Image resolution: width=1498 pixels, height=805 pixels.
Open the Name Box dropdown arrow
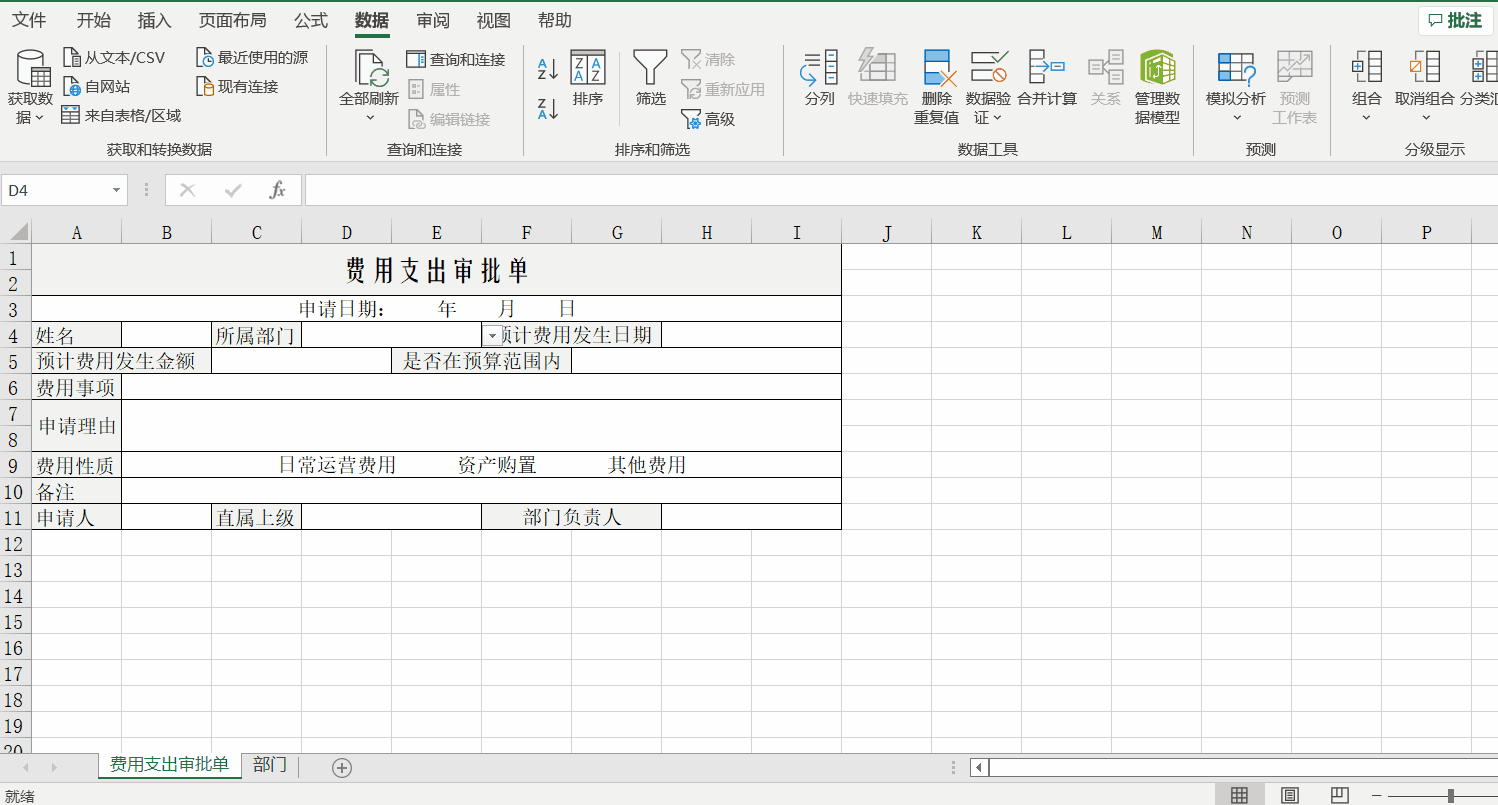[x=117, y=189]
